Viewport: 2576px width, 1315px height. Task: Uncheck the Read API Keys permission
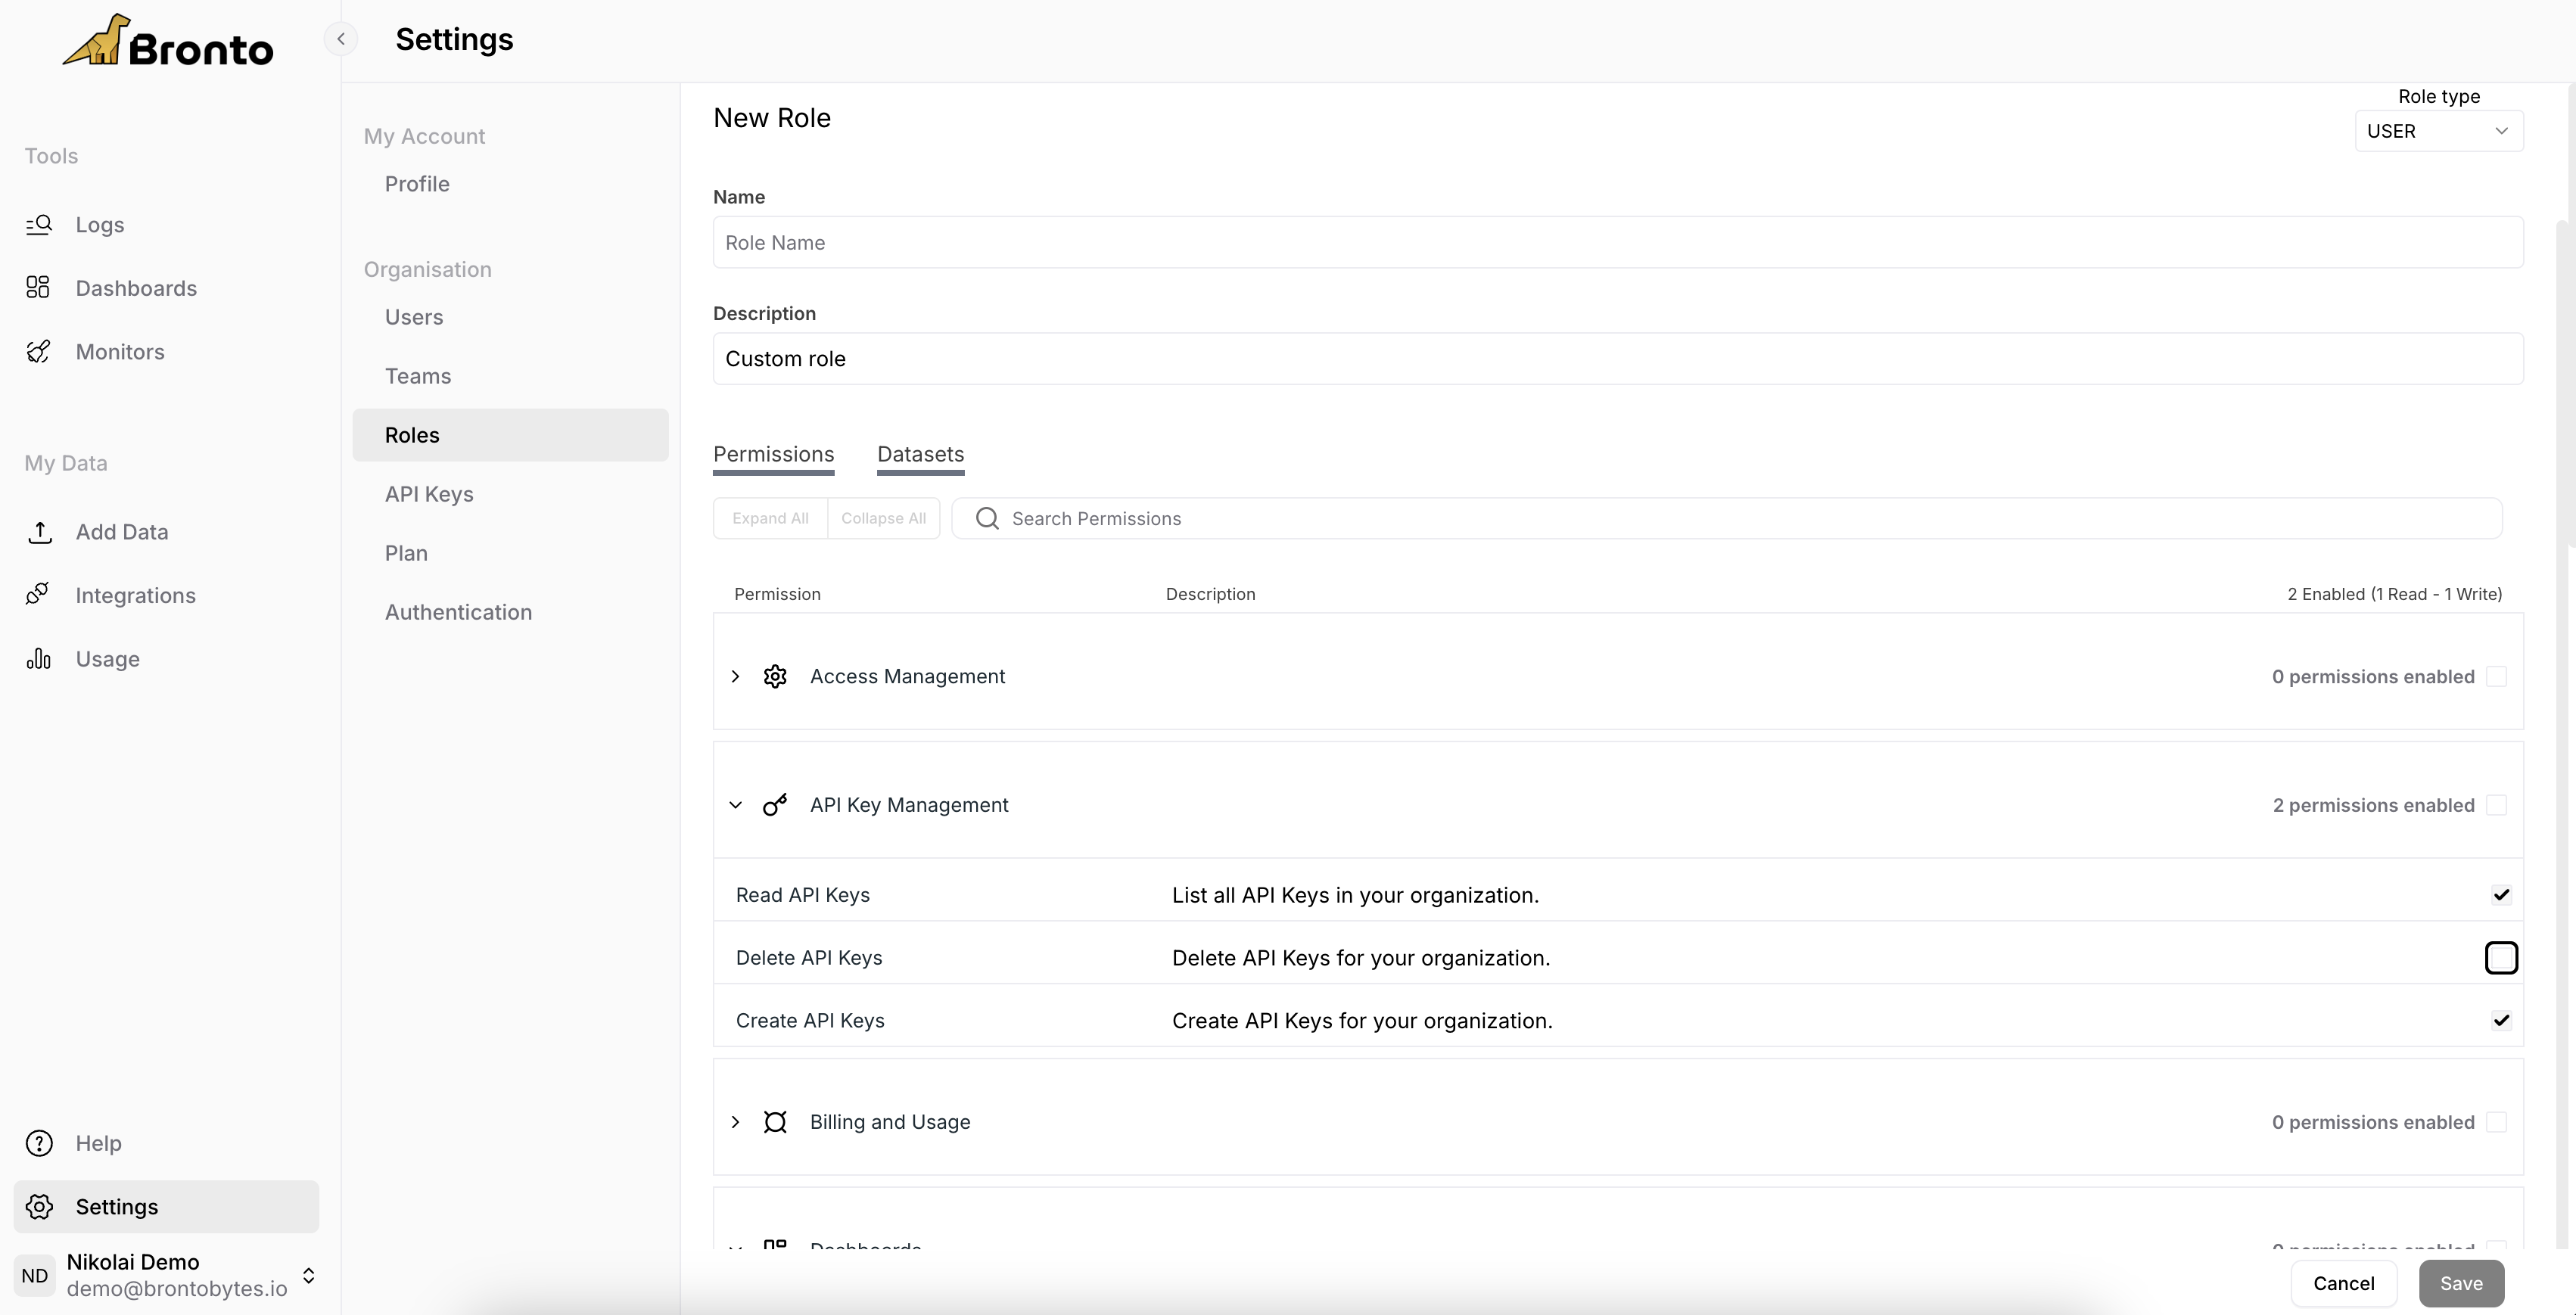2500,895
